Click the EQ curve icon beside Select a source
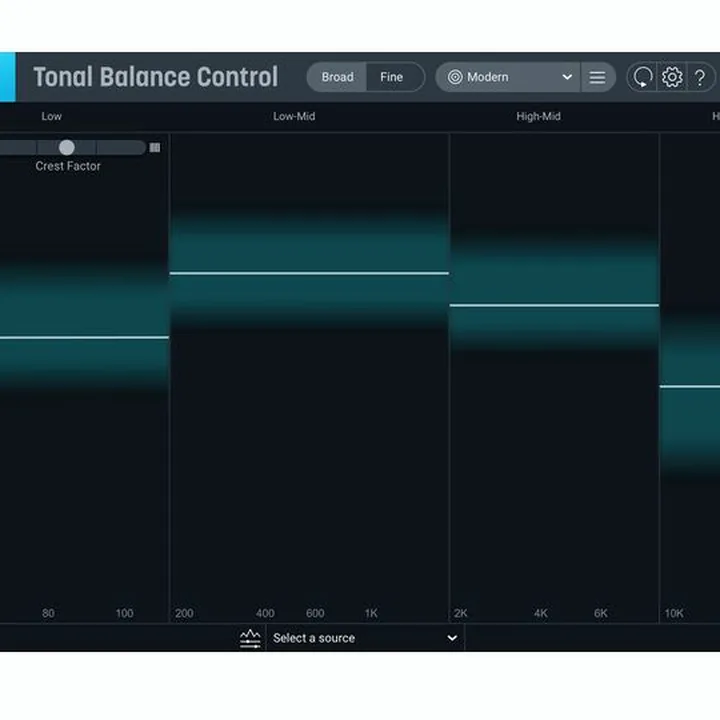The image size is (720, 720). [x=250, y=638]
